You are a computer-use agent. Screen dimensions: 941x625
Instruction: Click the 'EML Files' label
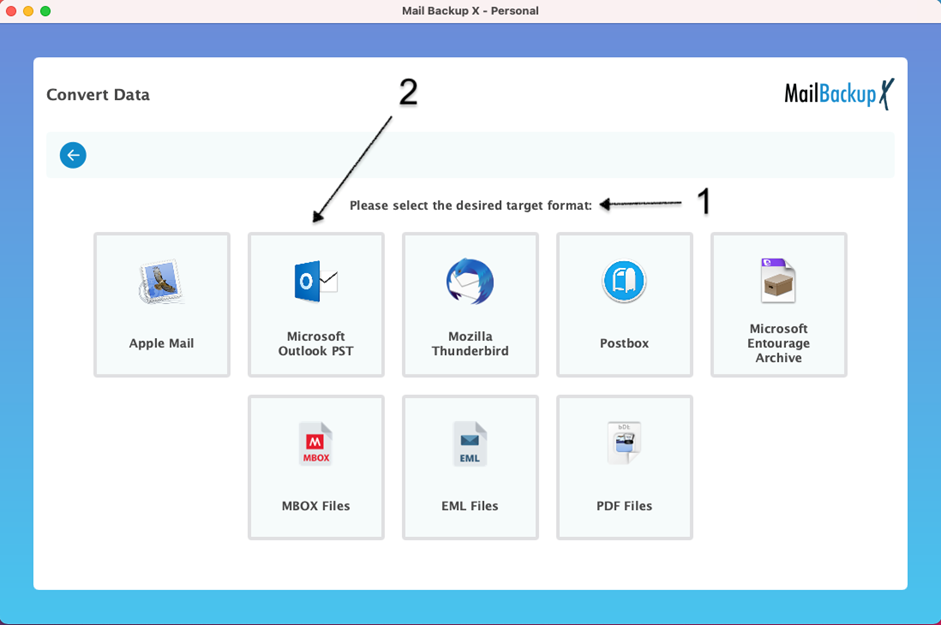470,506
